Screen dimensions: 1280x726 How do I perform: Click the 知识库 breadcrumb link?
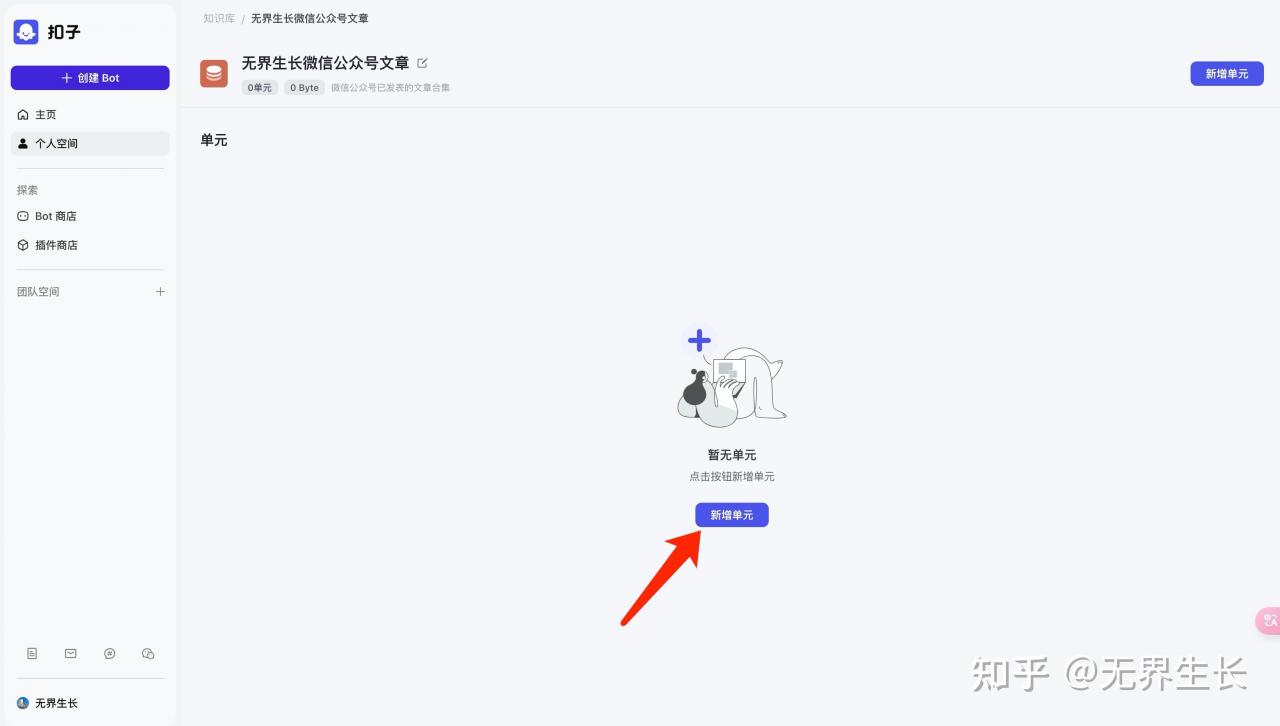click(x=219, y=19)
